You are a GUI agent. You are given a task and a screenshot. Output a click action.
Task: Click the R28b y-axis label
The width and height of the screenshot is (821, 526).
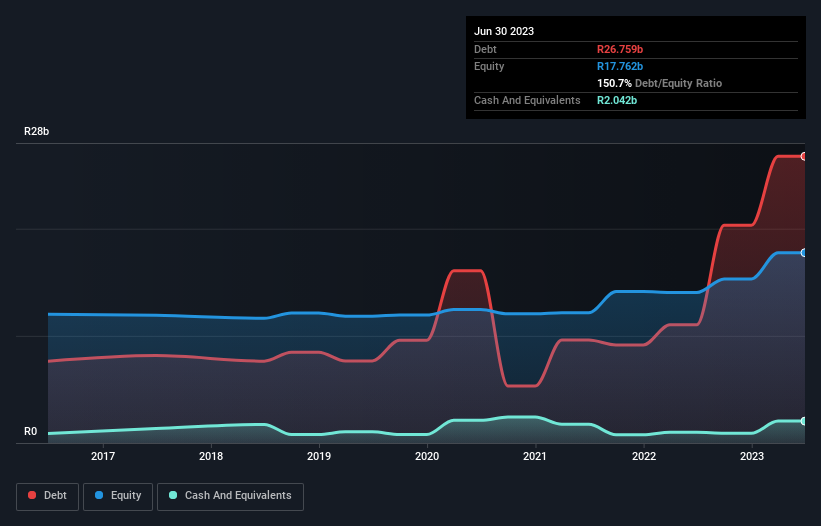coord(36,131)
